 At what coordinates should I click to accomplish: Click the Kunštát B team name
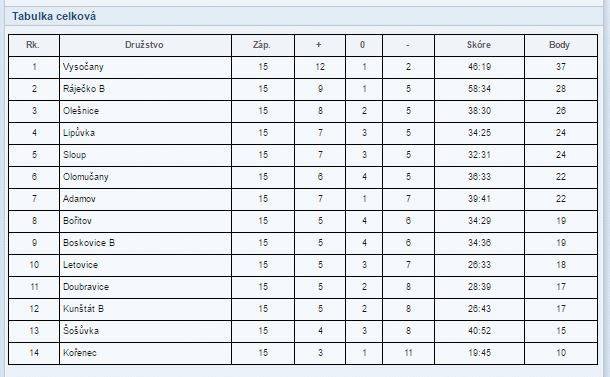[x=83, y=309]
